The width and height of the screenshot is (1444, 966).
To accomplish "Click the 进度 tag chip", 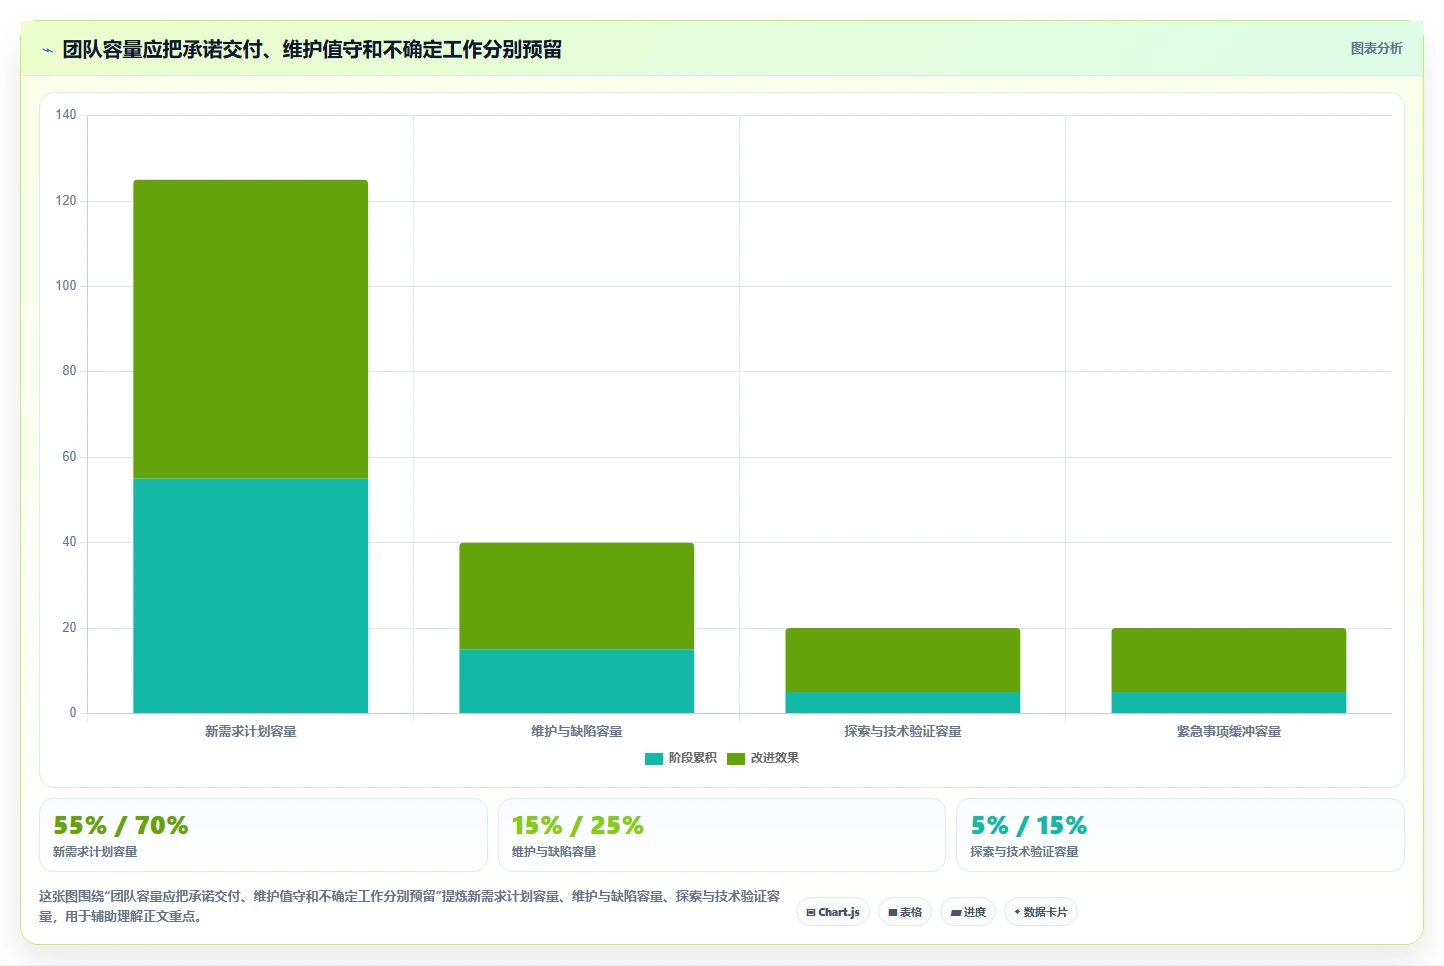I will pyautogui.click(x=968, y=912).
